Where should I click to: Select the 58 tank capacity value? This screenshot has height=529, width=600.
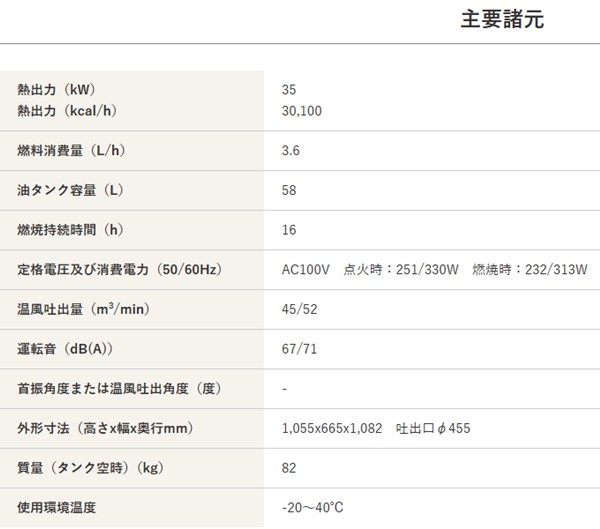point(290,190)
